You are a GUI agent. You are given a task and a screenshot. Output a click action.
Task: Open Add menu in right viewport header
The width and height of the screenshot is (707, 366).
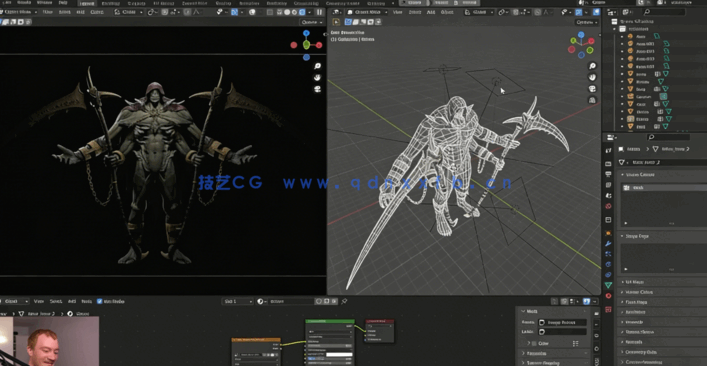pos(431,12)
